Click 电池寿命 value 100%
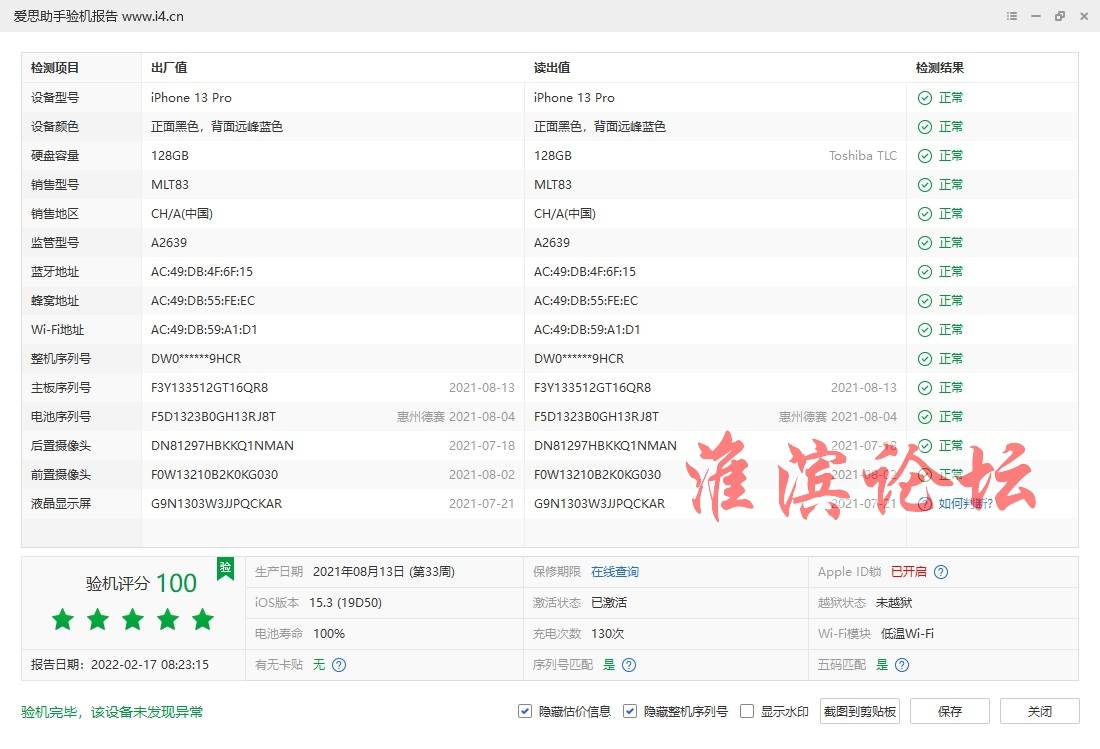This screenshot has width=1100, height=749. pyautogui.click(x=328, y=633)
